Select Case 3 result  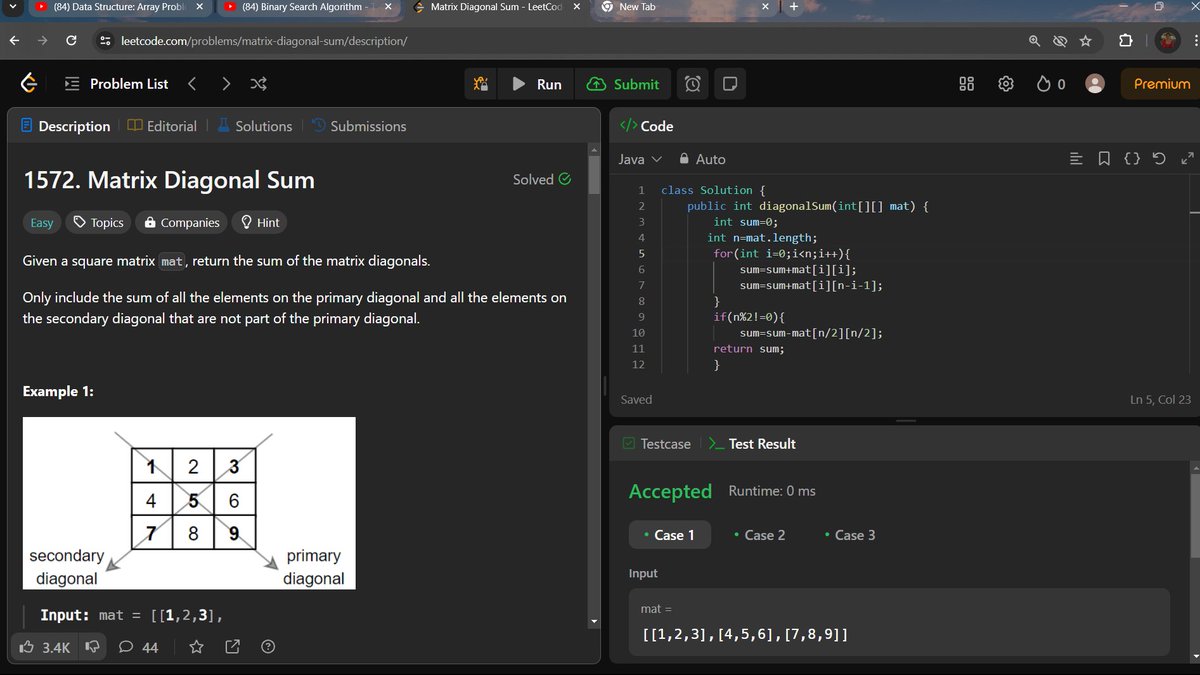(x=849, y=535)
